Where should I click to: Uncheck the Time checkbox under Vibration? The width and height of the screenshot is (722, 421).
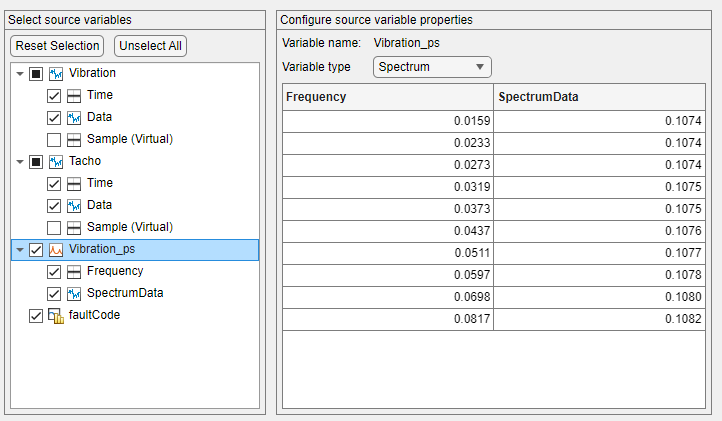pos(54,96)
